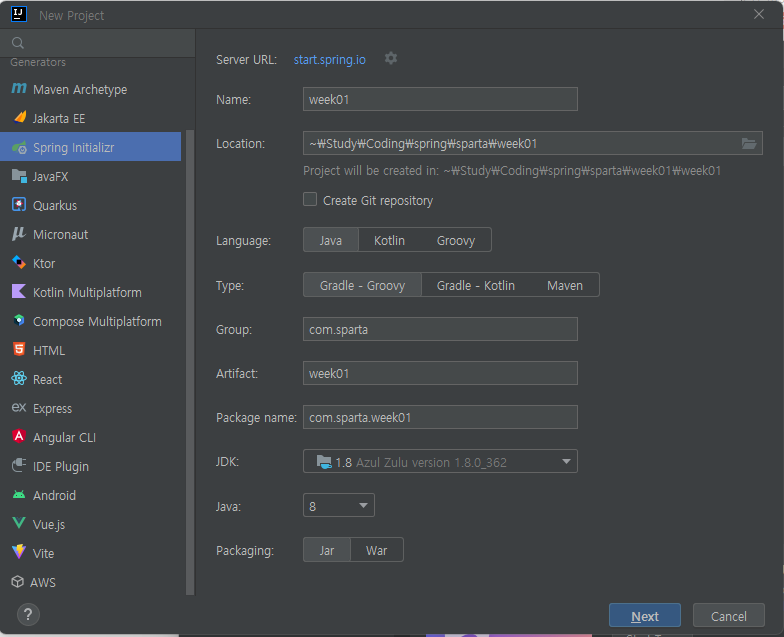Select Kotlin as the language
The height and width of the screenshot is (637, 784).
click(x=390, y=240)
